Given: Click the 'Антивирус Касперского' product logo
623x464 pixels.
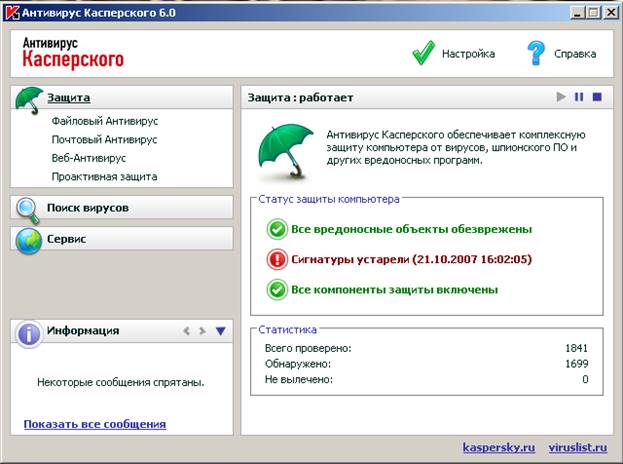Looking at the screenshot, I should coord(73,53).
